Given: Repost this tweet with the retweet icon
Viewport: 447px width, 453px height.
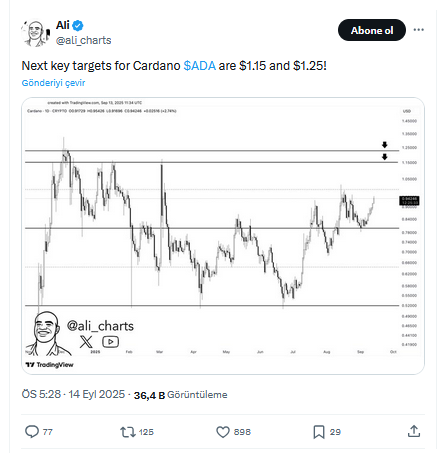Looking at the screenshot, I should 128,432.
